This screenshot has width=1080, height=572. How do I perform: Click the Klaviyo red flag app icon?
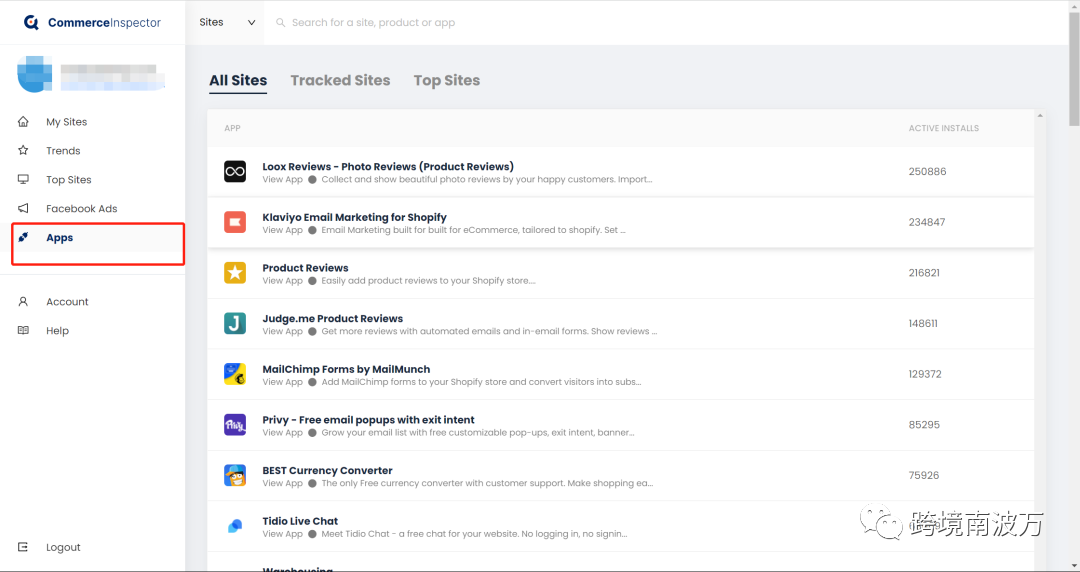[x=235, y=222]
